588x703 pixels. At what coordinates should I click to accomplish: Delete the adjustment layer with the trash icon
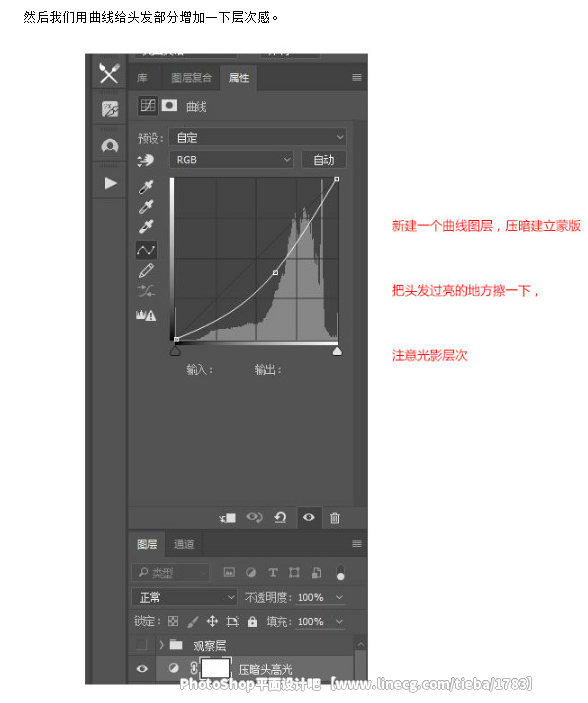(x=335, y=518)
